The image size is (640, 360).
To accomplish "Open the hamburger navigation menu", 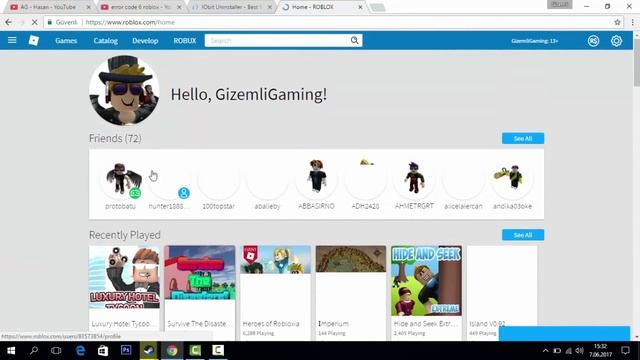I will (12, 40).
